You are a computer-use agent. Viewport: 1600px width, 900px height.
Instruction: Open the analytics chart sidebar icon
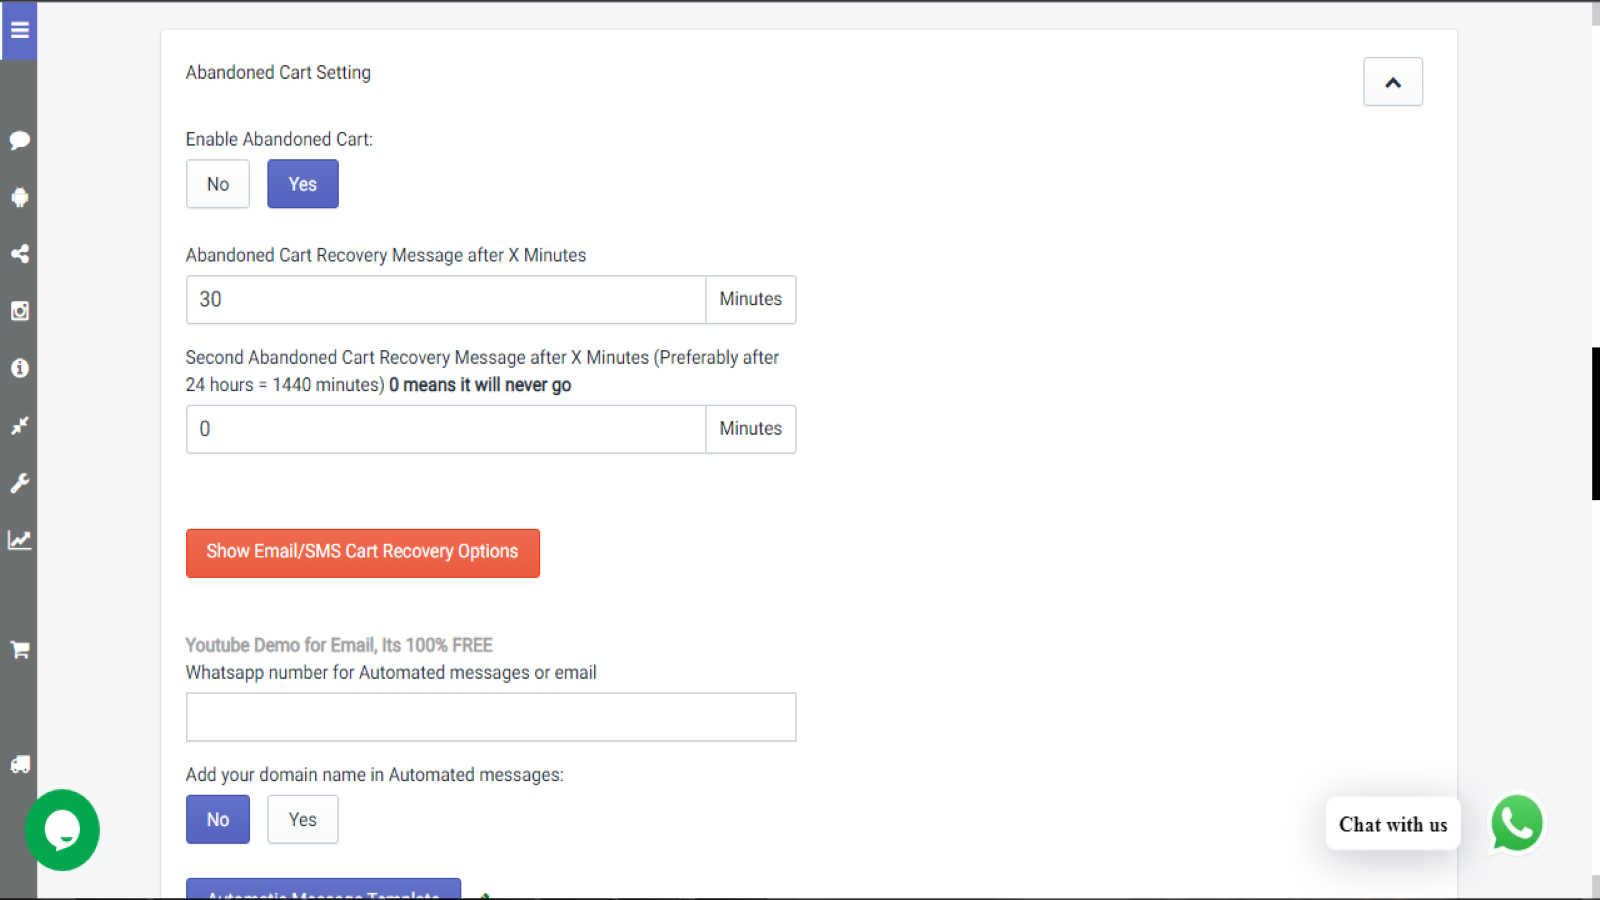click(19, 540)
